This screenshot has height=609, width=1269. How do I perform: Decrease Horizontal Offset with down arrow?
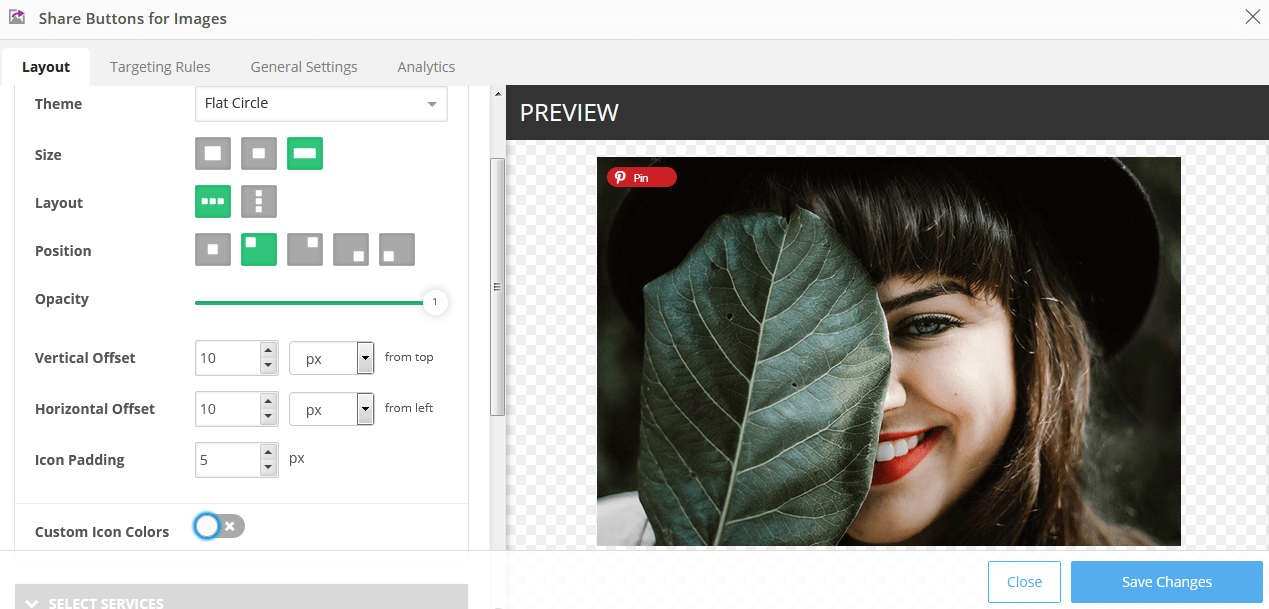pos(268,417)
